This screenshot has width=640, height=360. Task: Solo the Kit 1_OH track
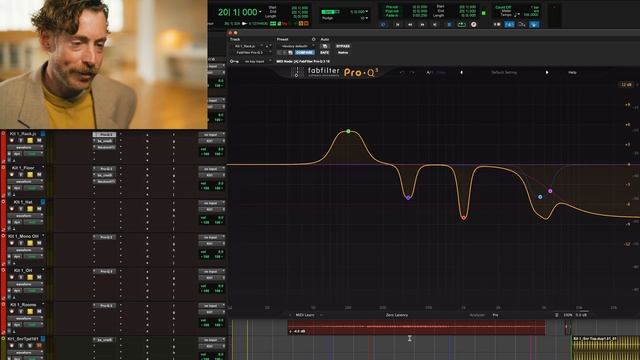(x=29, y=278)
